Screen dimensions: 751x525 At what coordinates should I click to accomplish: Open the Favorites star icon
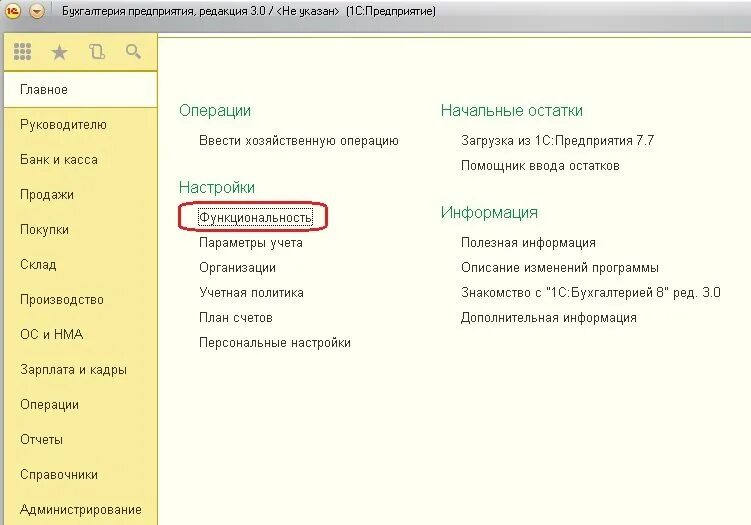pyautogui.click(x=59, y=52)
